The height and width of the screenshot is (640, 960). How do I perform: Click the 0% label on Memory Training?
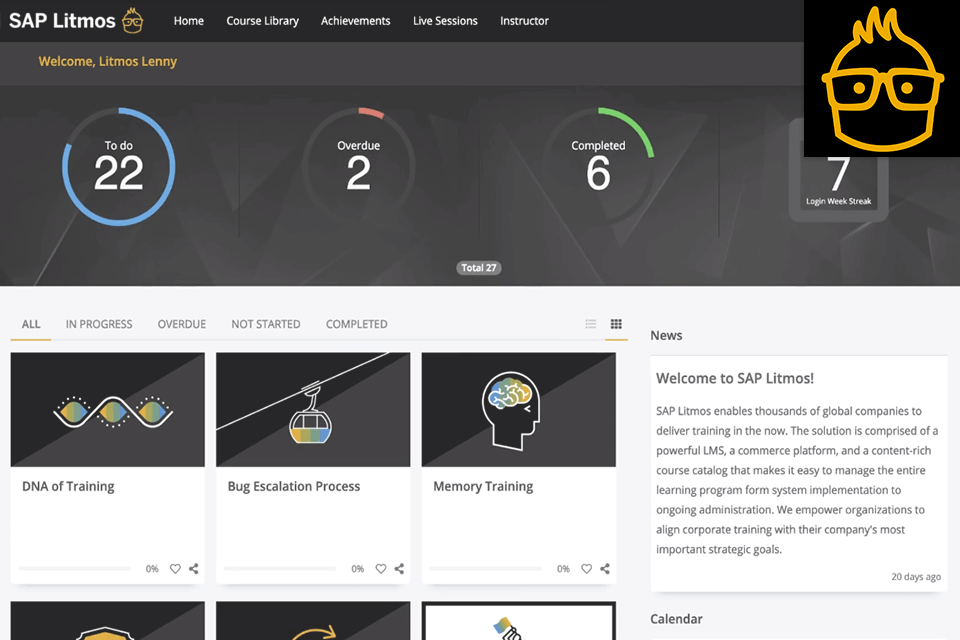pyautogui.click(x=563, y=569)
